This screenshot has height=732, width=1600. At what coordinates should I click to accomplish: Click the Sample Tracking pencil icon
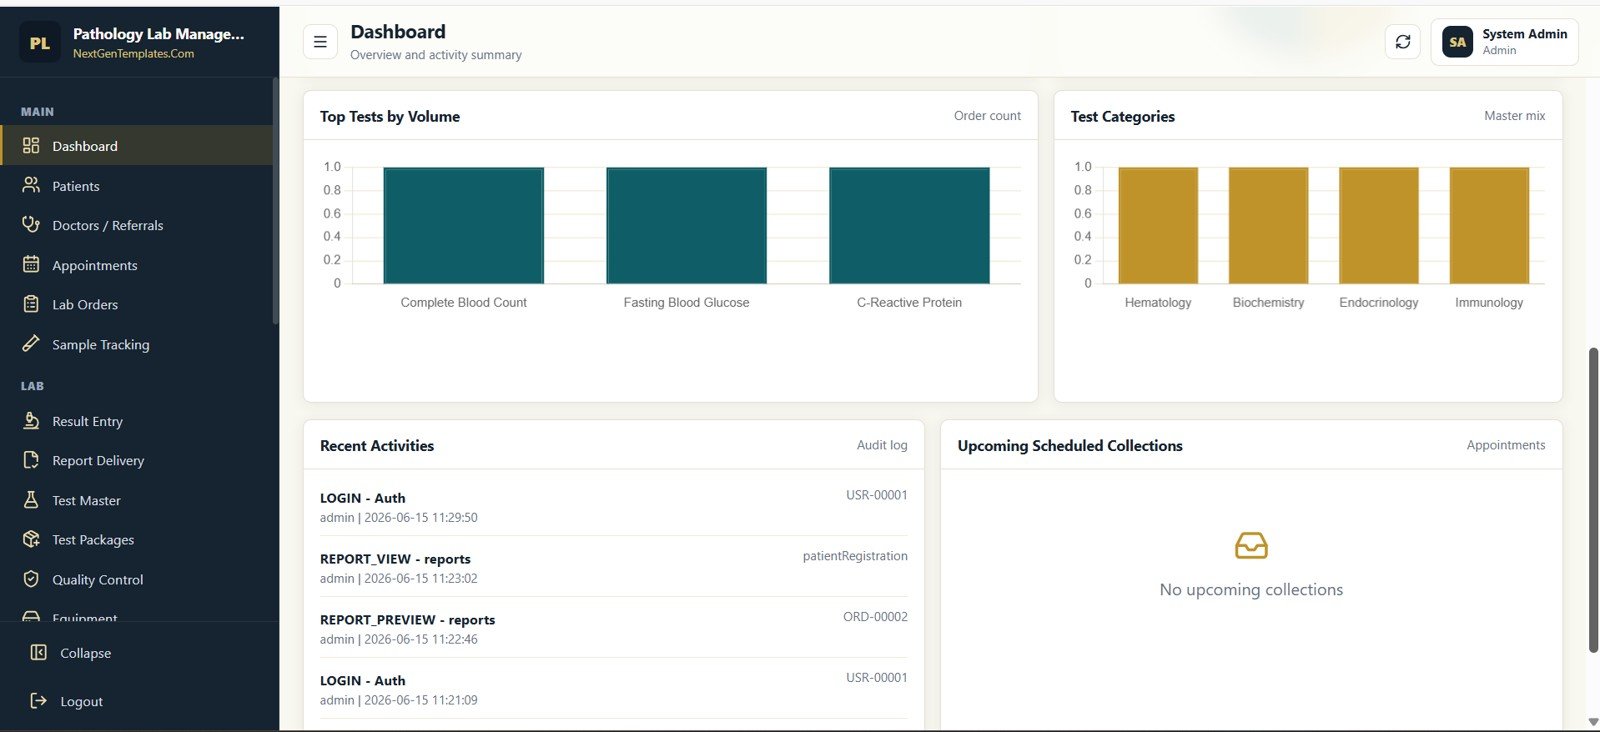pyautogui.click(x=31, y=344)
